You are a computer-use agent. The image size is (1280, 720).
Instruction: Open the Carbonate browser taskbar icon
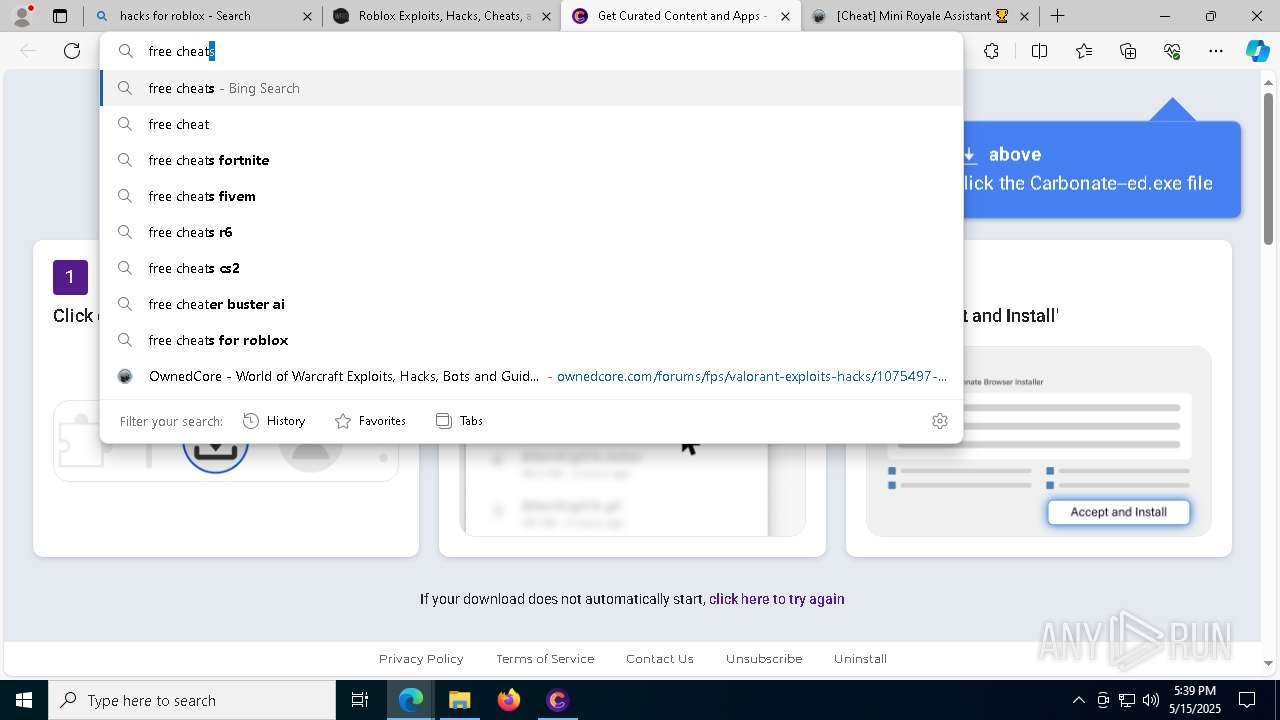557,700
